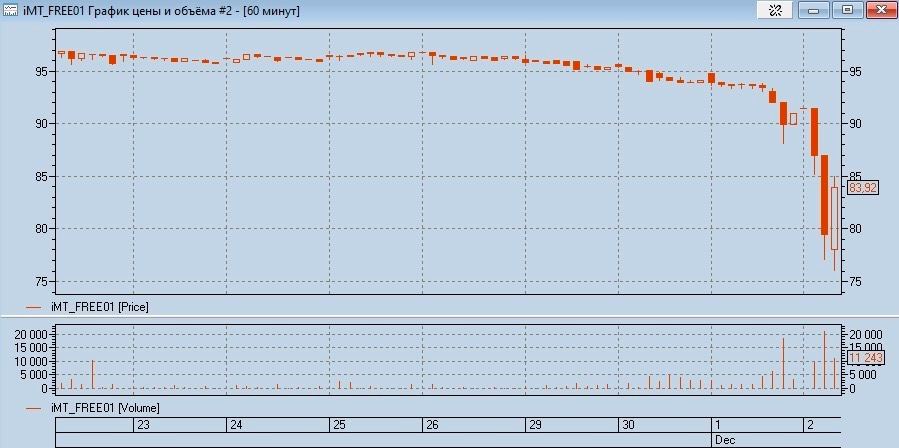This screenshot has width=899, height=448.
Task: Click the date 2 on the time axis
Action: [x=811, y=425]
